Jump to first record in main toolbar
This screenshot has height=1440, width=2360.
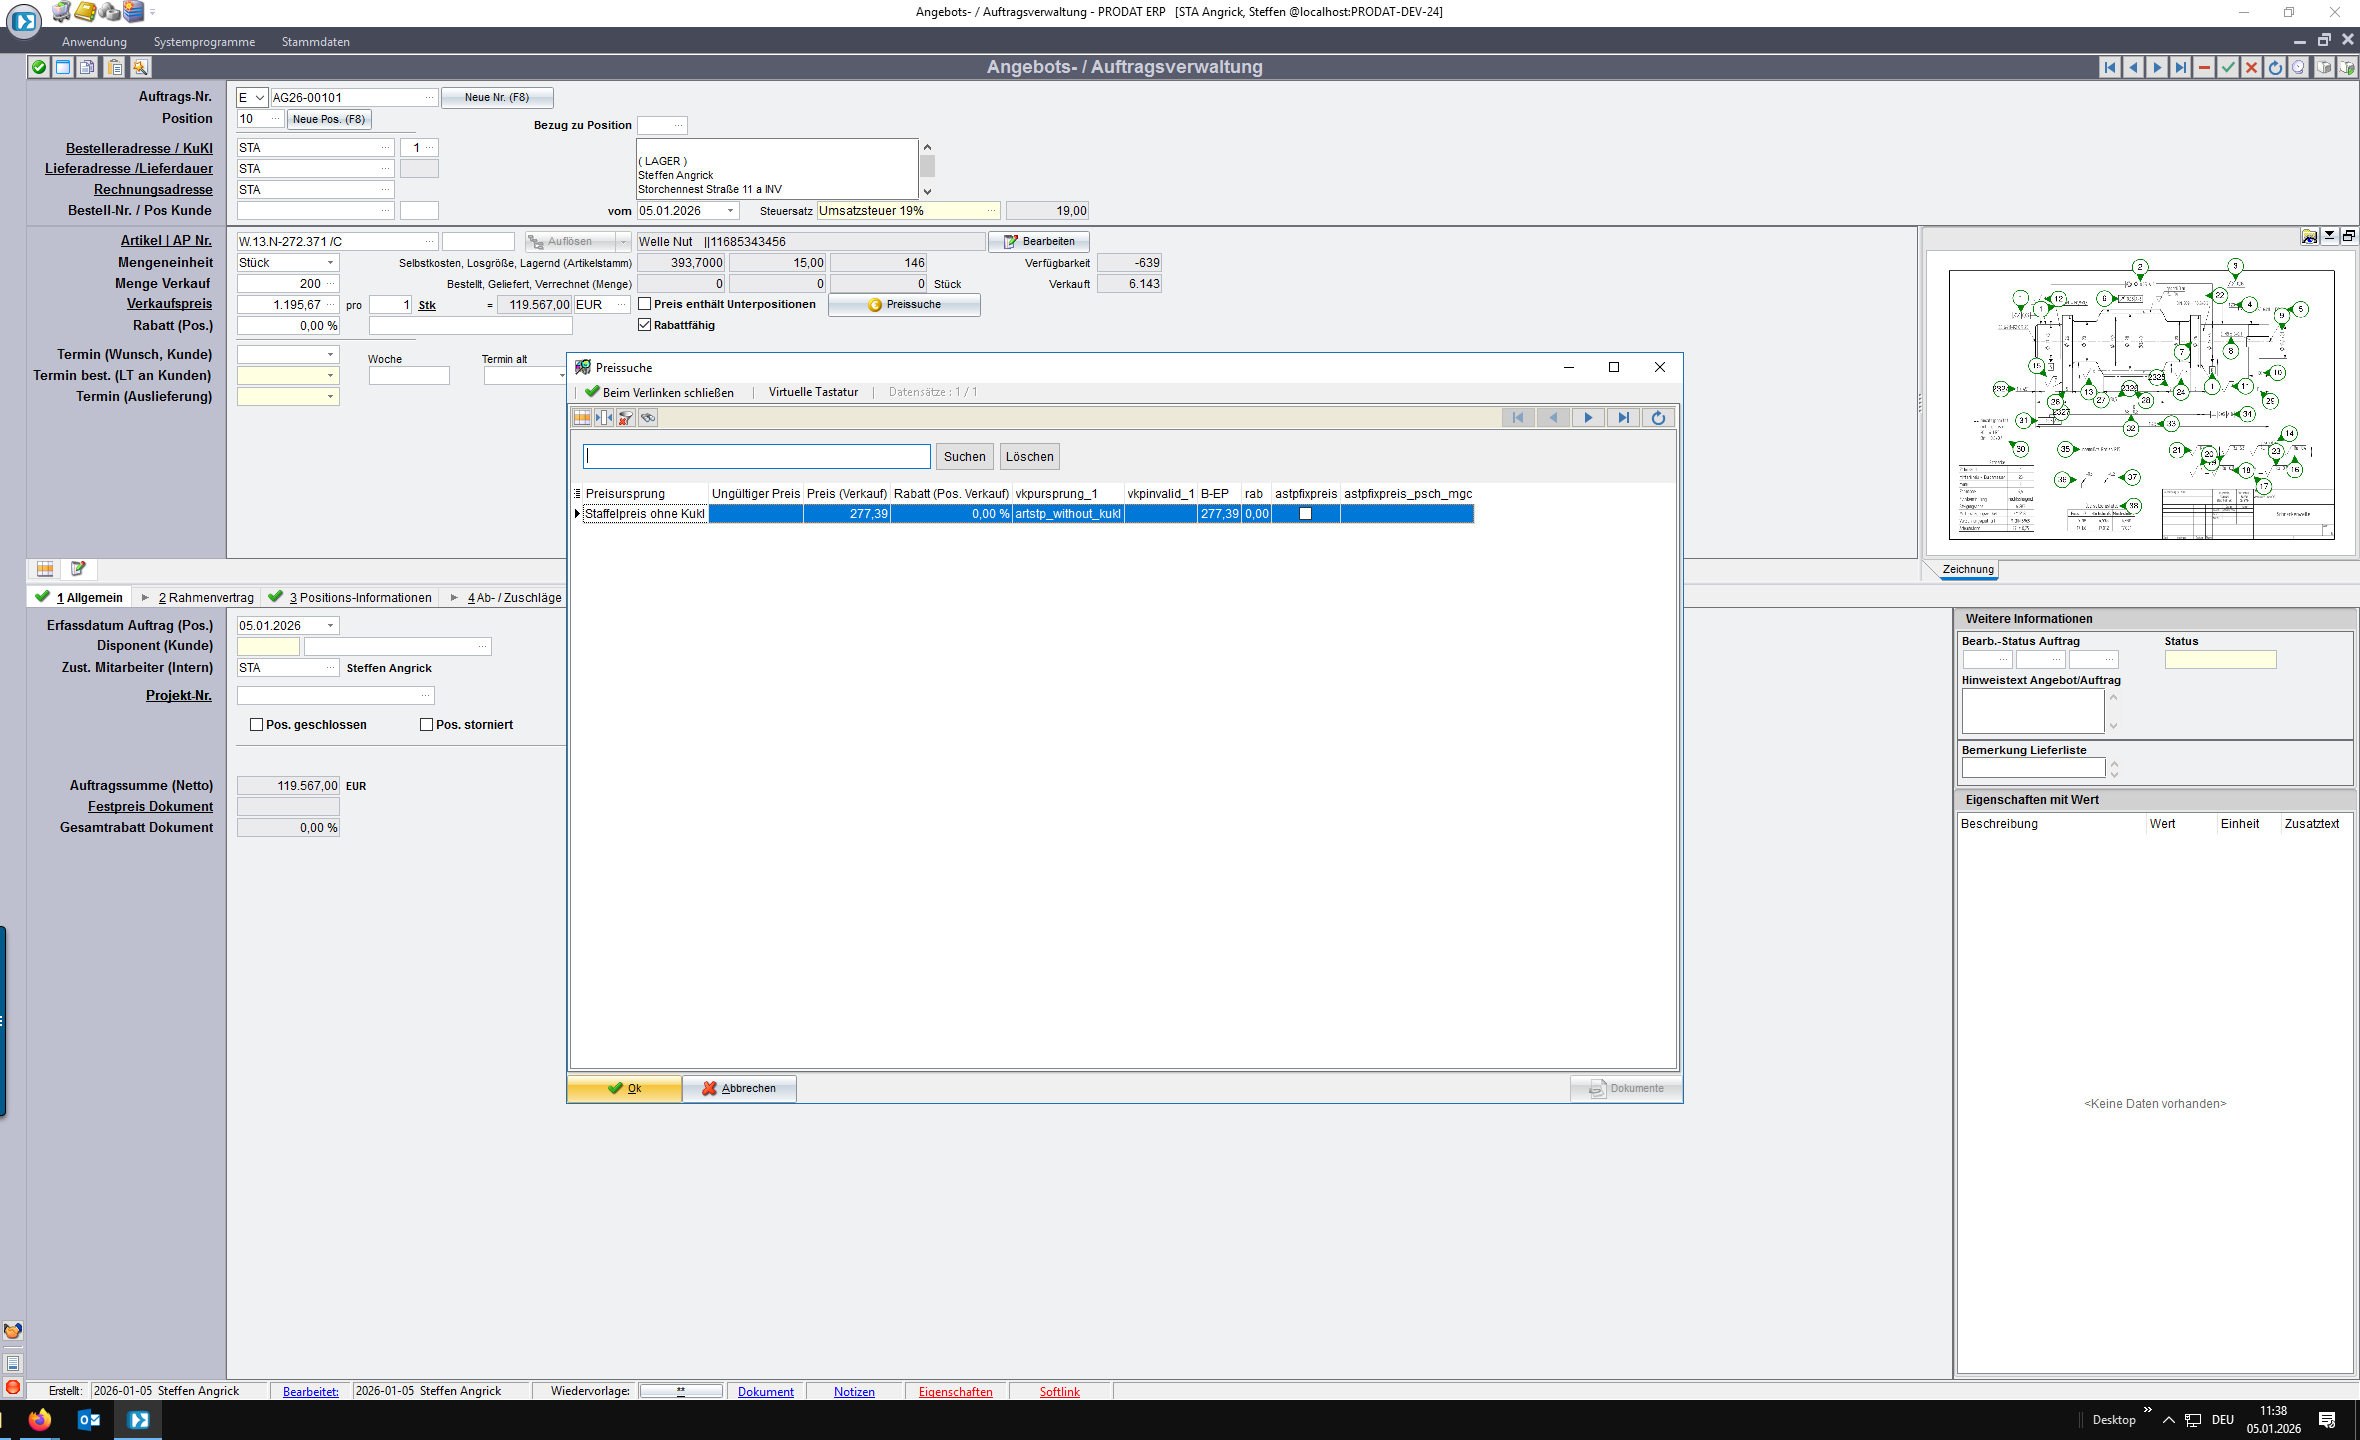[2110, 67]
